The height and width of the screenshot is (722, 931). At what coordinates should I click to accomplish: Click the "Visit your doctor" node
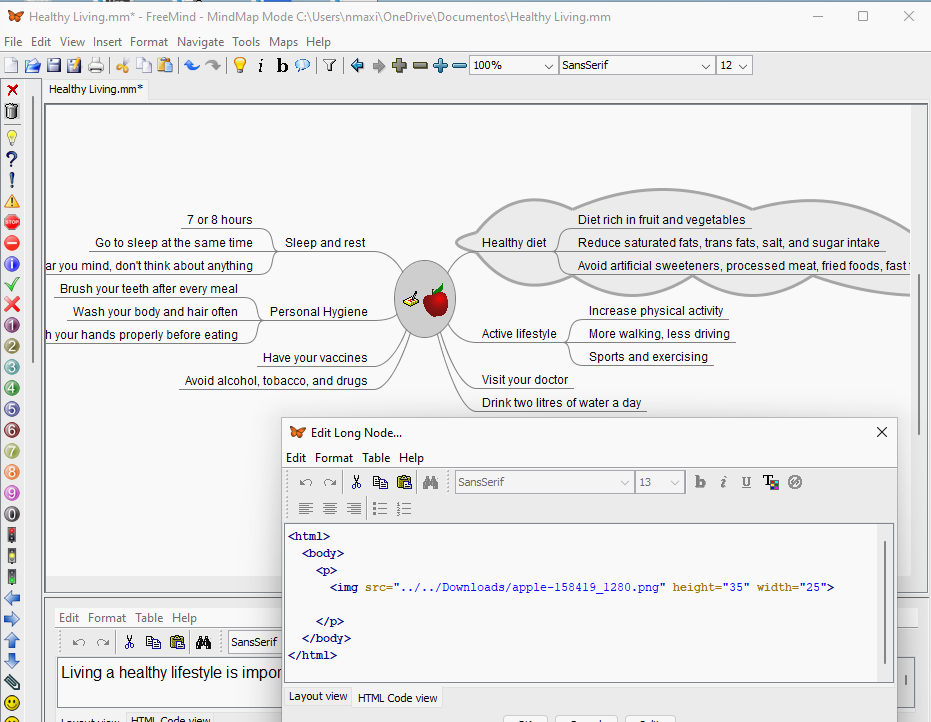pos(524,380)
